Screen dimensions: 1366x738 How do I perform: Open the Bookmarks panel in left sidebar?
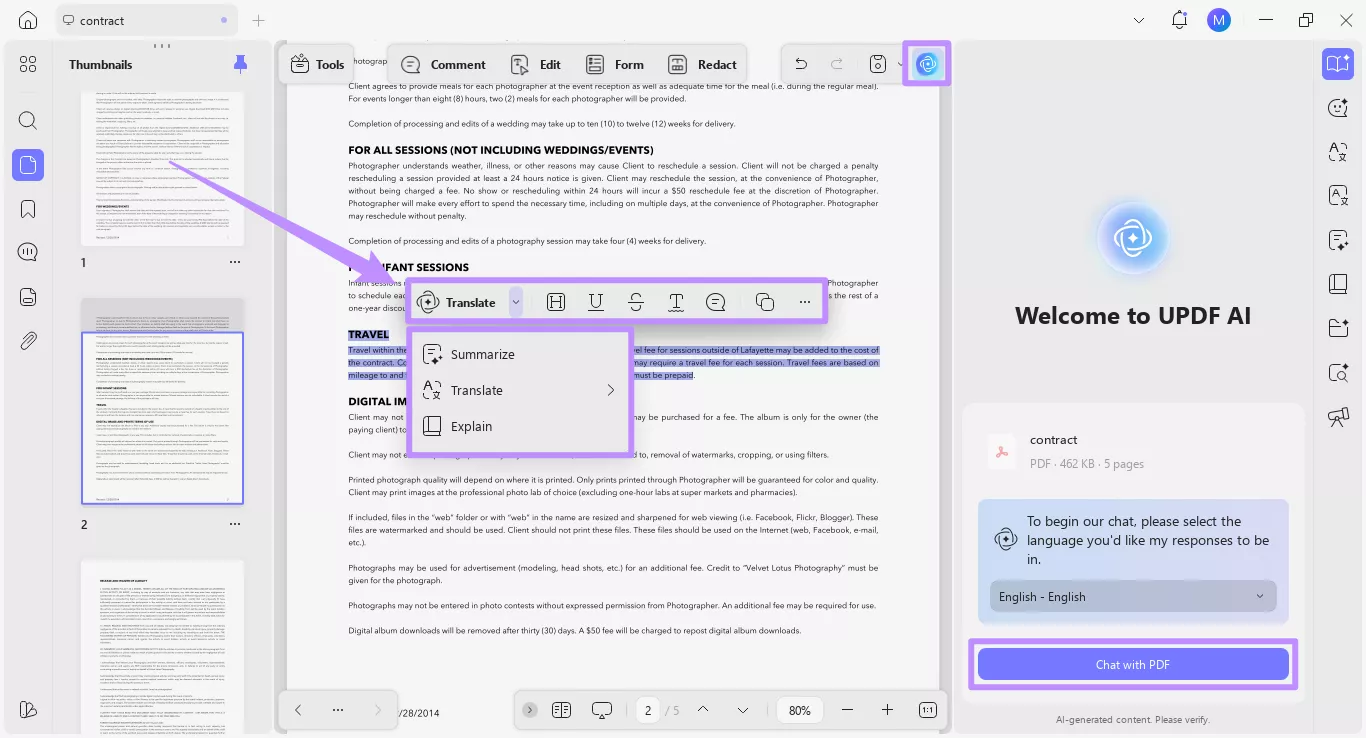pyautogui.click(x=28, y=209)
